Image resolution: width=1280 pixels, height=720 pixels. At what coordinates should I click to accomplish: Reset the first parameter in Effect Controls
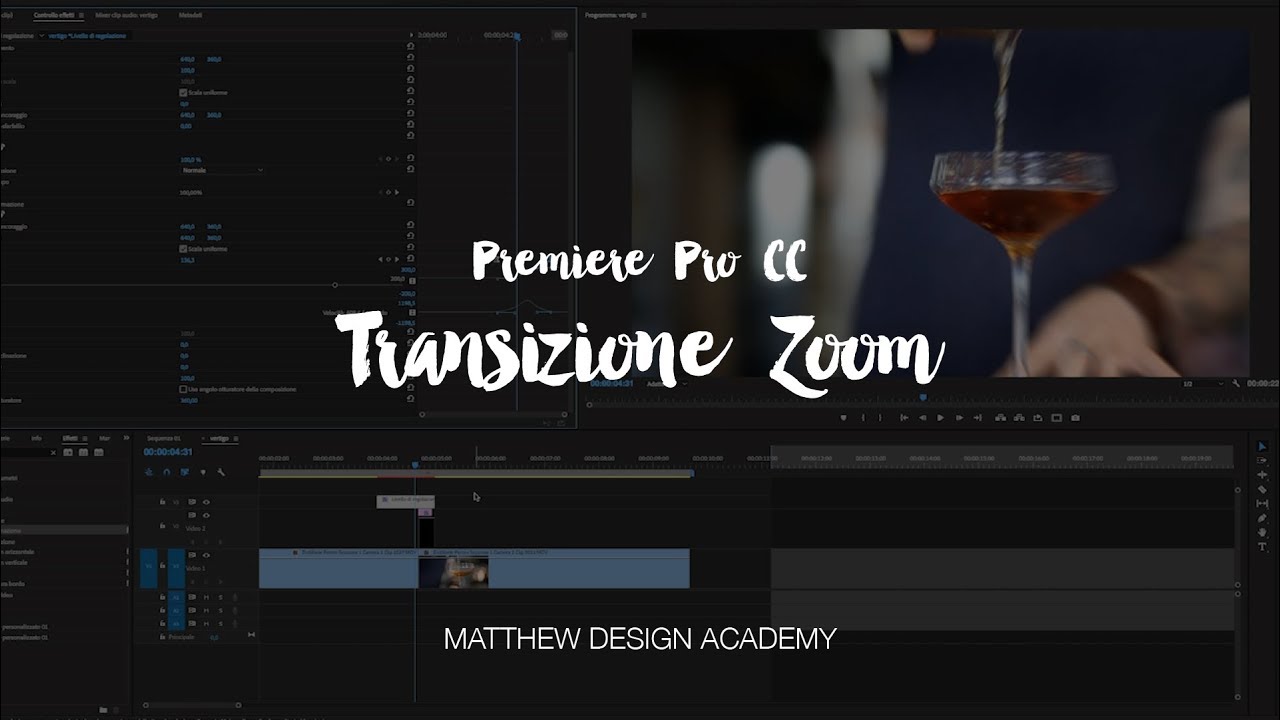coord(410,47)
